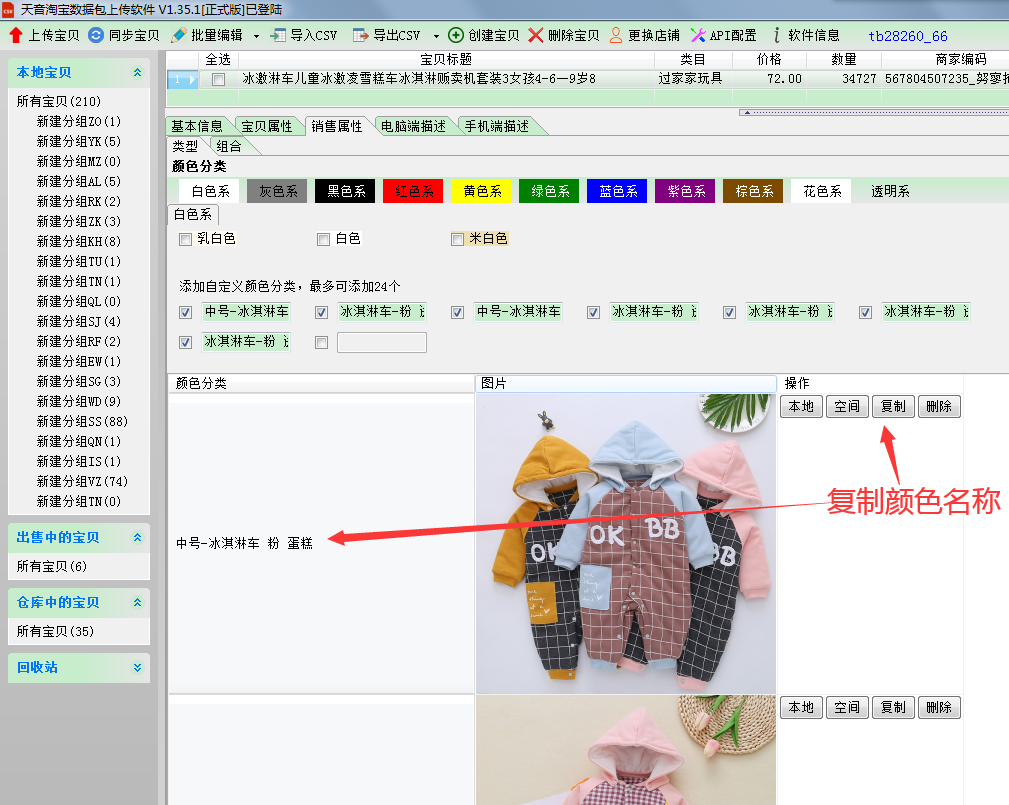Image resolution: width=1009 pixels, height=805 pixels.
Task: Select the 红色系 color swatch
Action: click(x=413, y=191)
